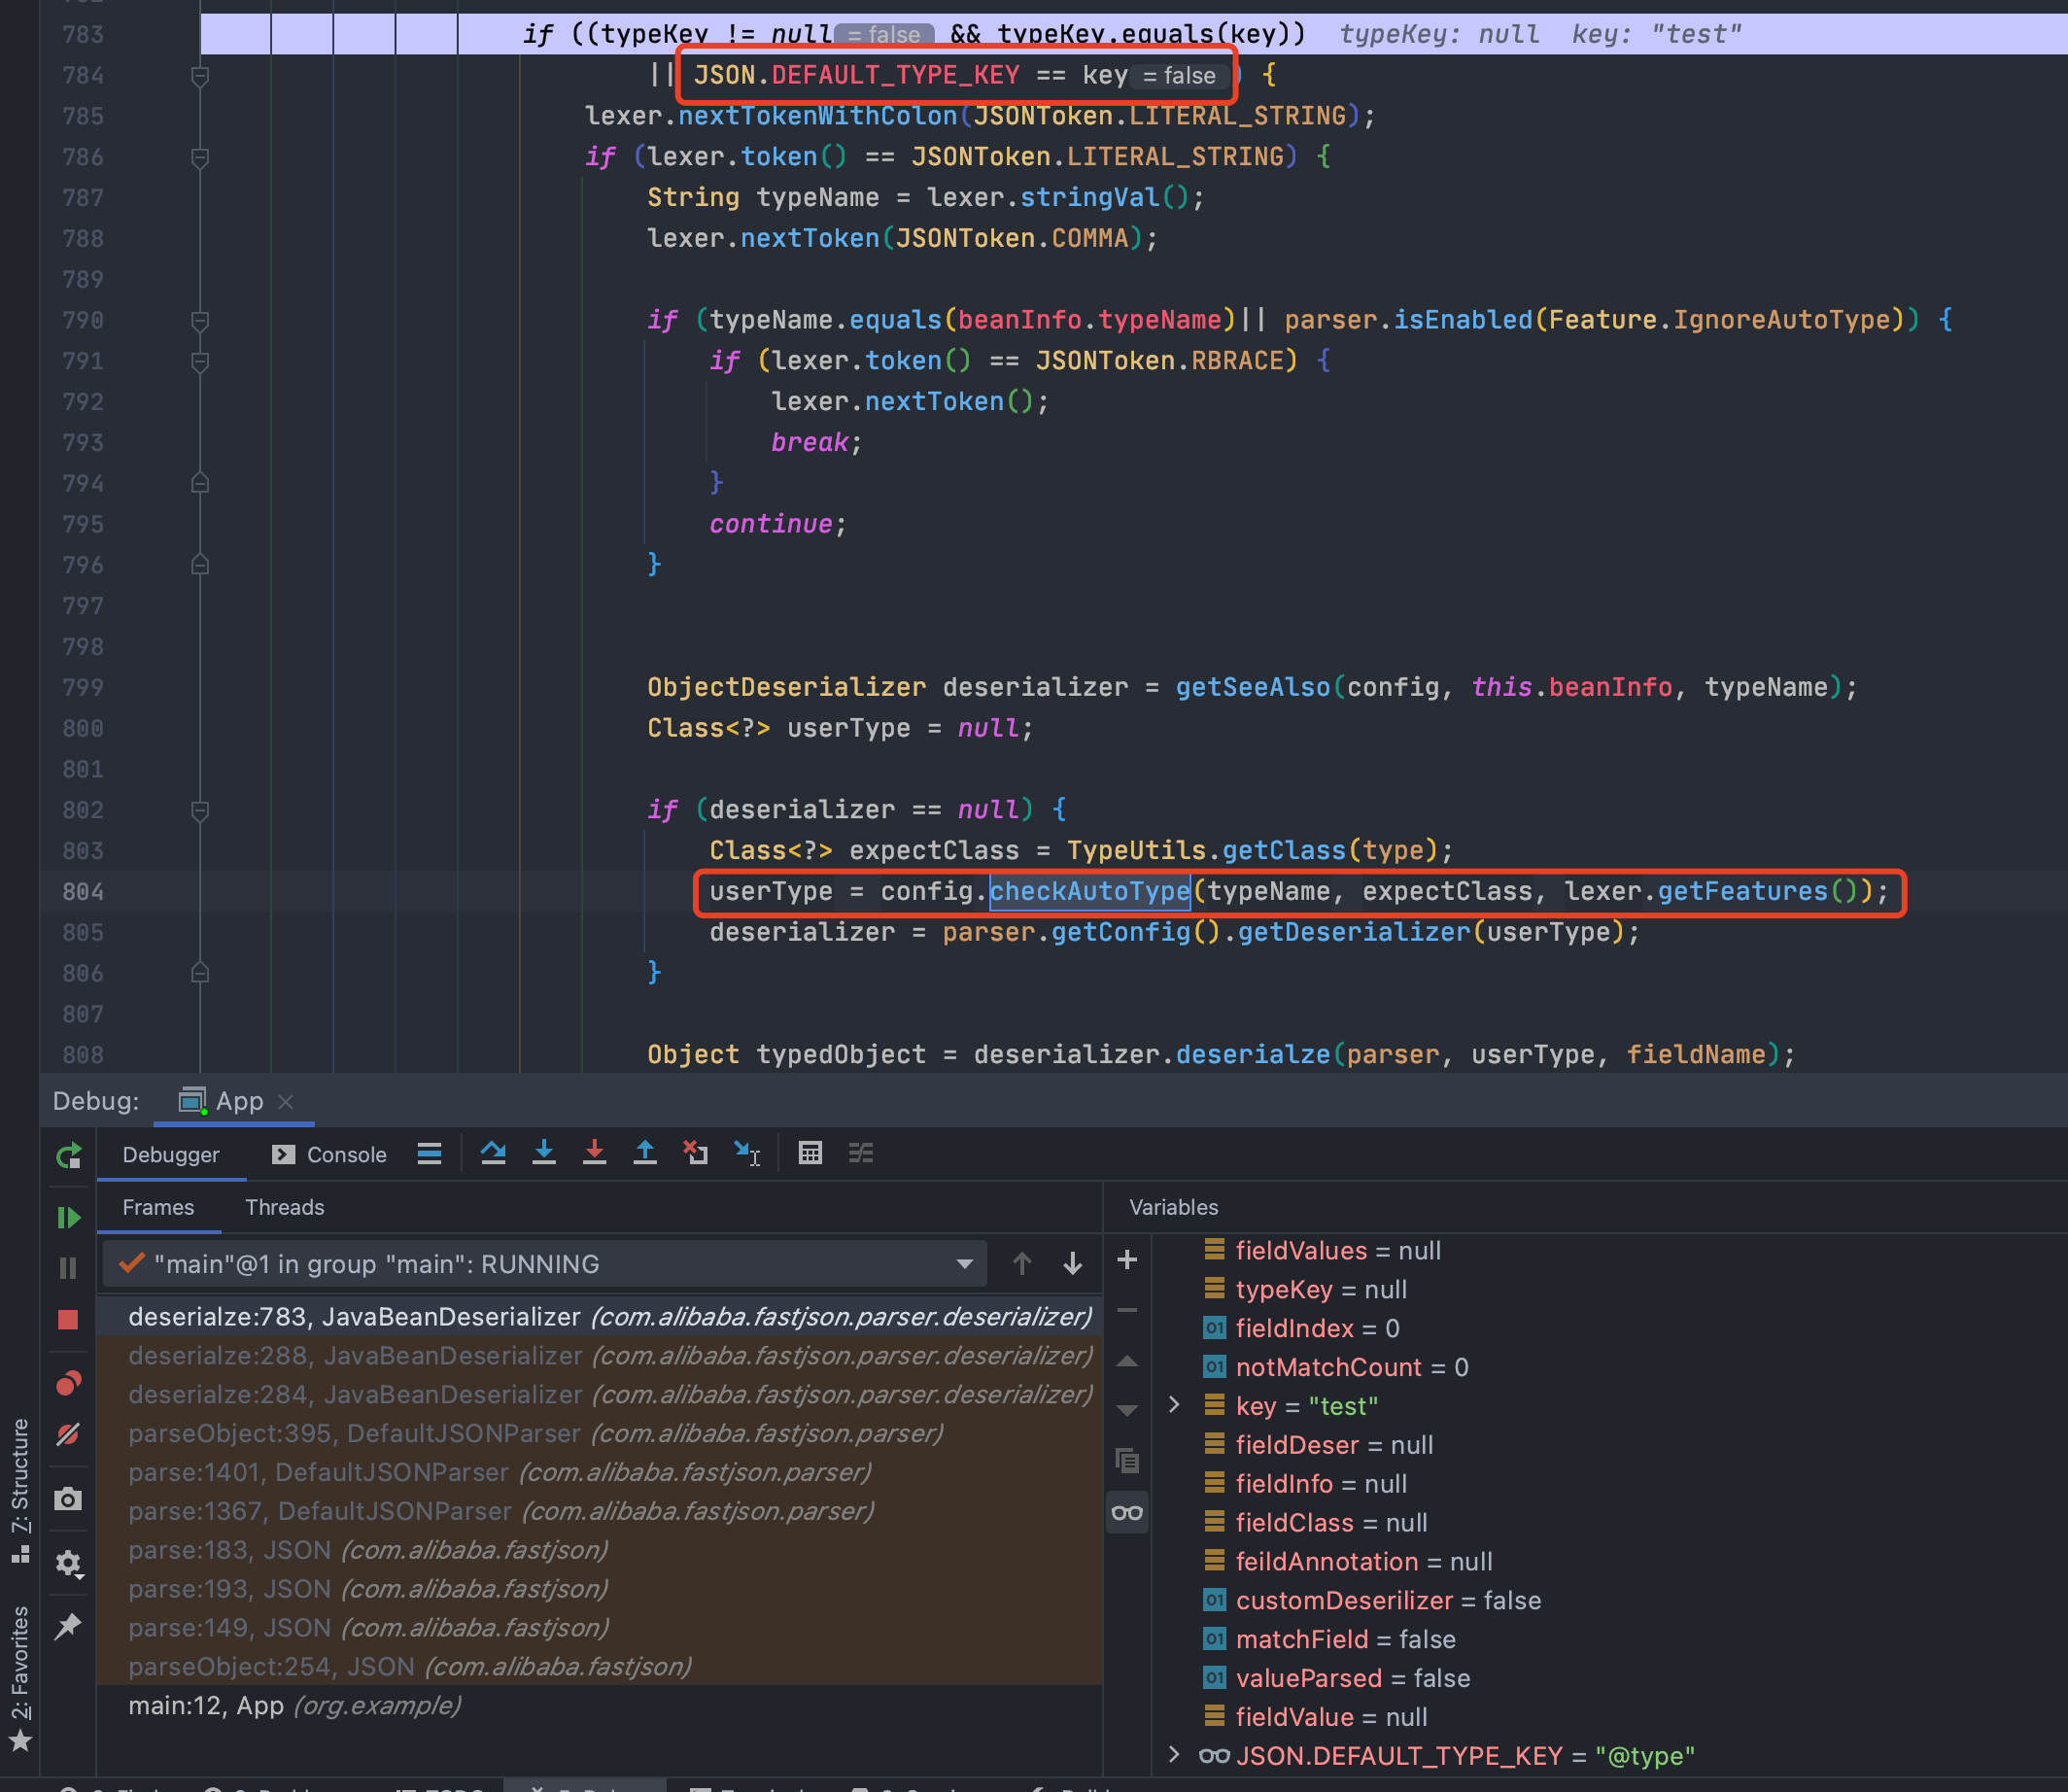
Task: Click the checkAutoType method call
Action: click(x=1089, y=891)
